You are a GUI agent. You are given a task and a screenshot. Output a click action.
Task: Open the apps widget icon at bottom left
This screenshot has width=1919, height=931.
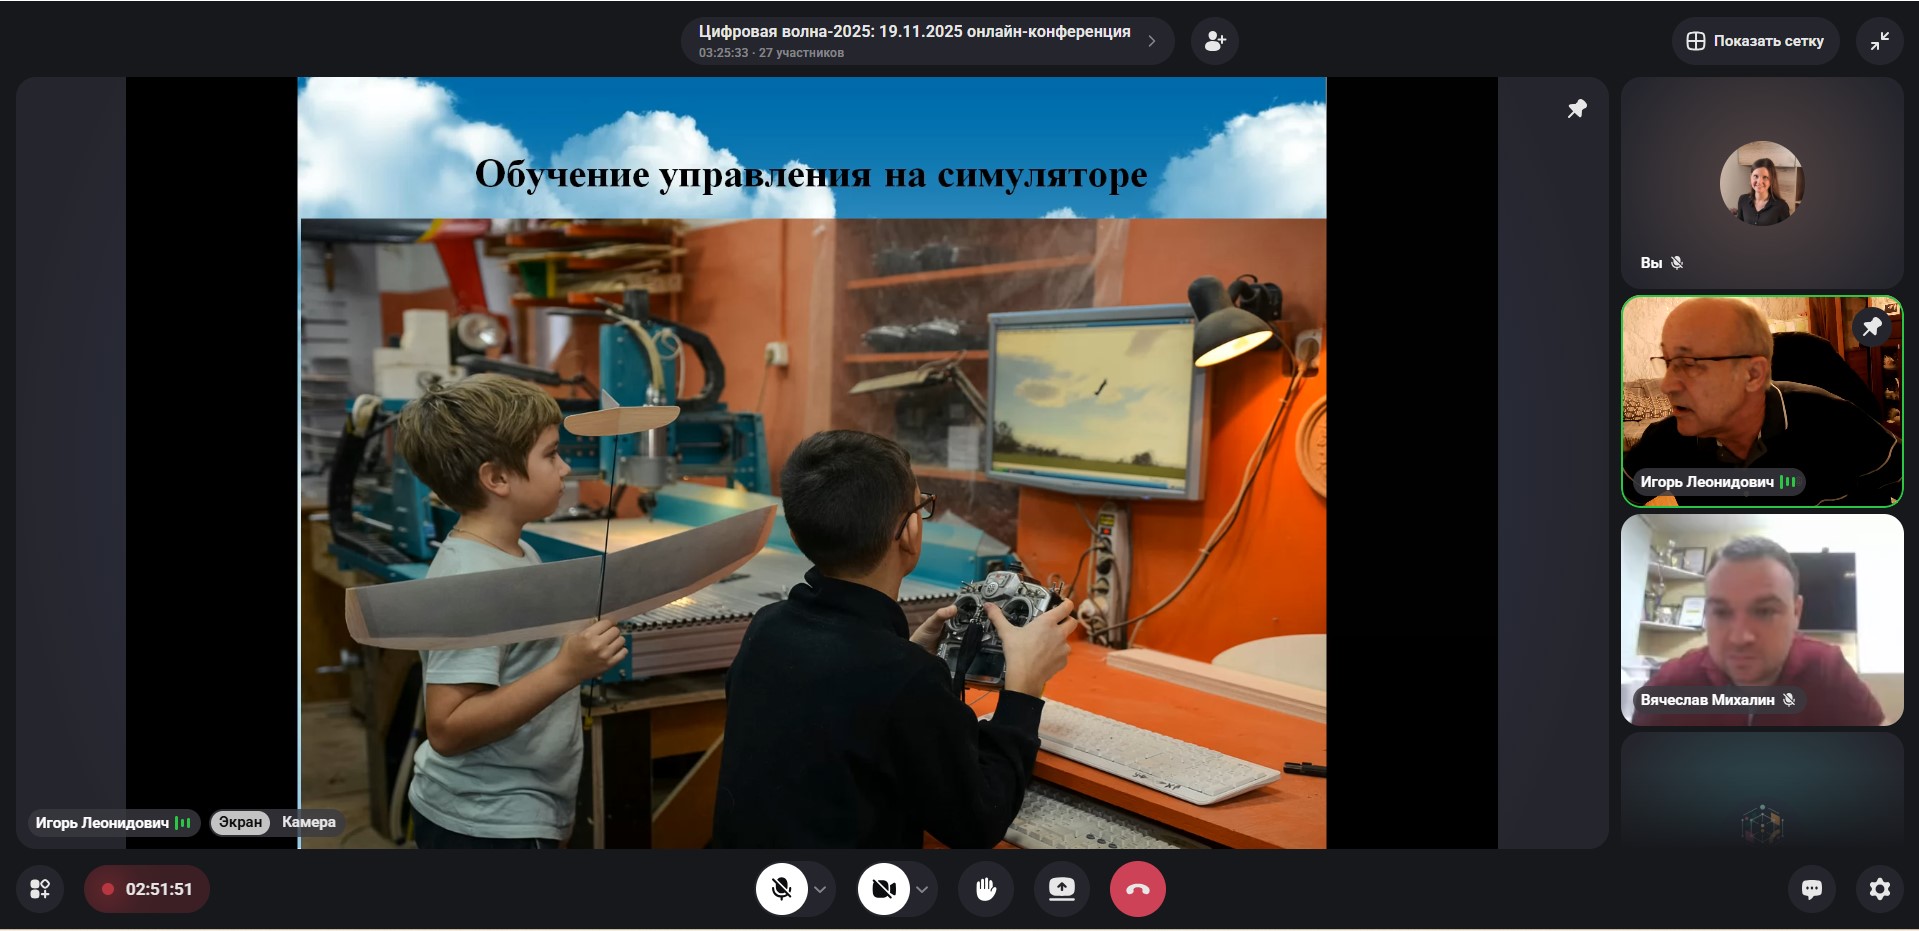(40, 889)
